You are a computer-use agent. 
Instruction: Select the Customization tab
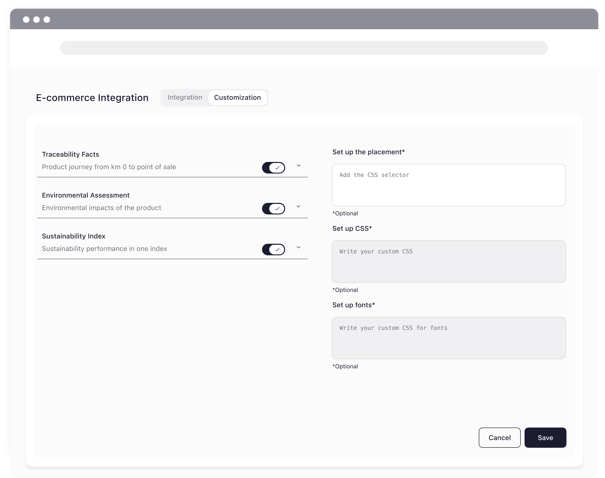click(237, 98)
